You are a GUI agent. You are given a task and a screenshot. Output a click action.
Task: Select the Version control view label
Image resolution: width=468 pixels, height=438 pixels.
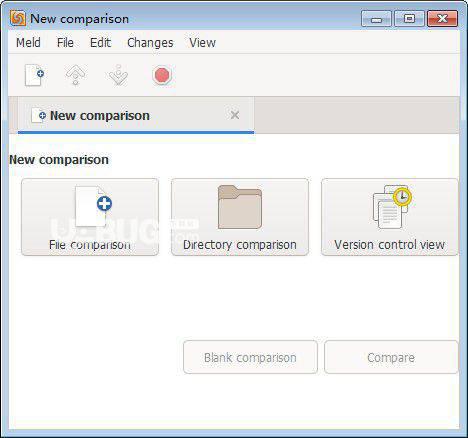click(x=389, y=245)
